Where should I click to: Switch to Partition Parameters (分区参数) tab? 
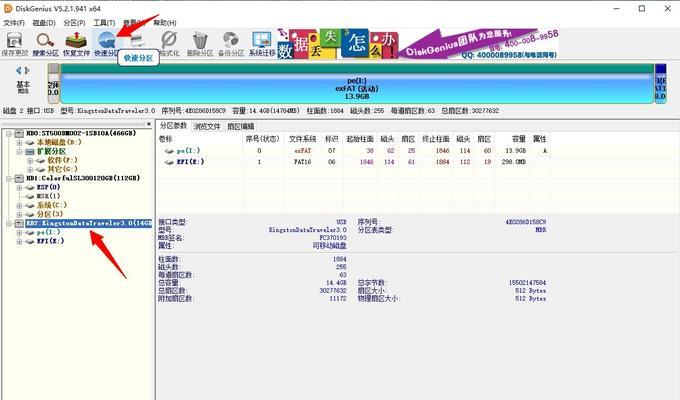tap(173, 126)
